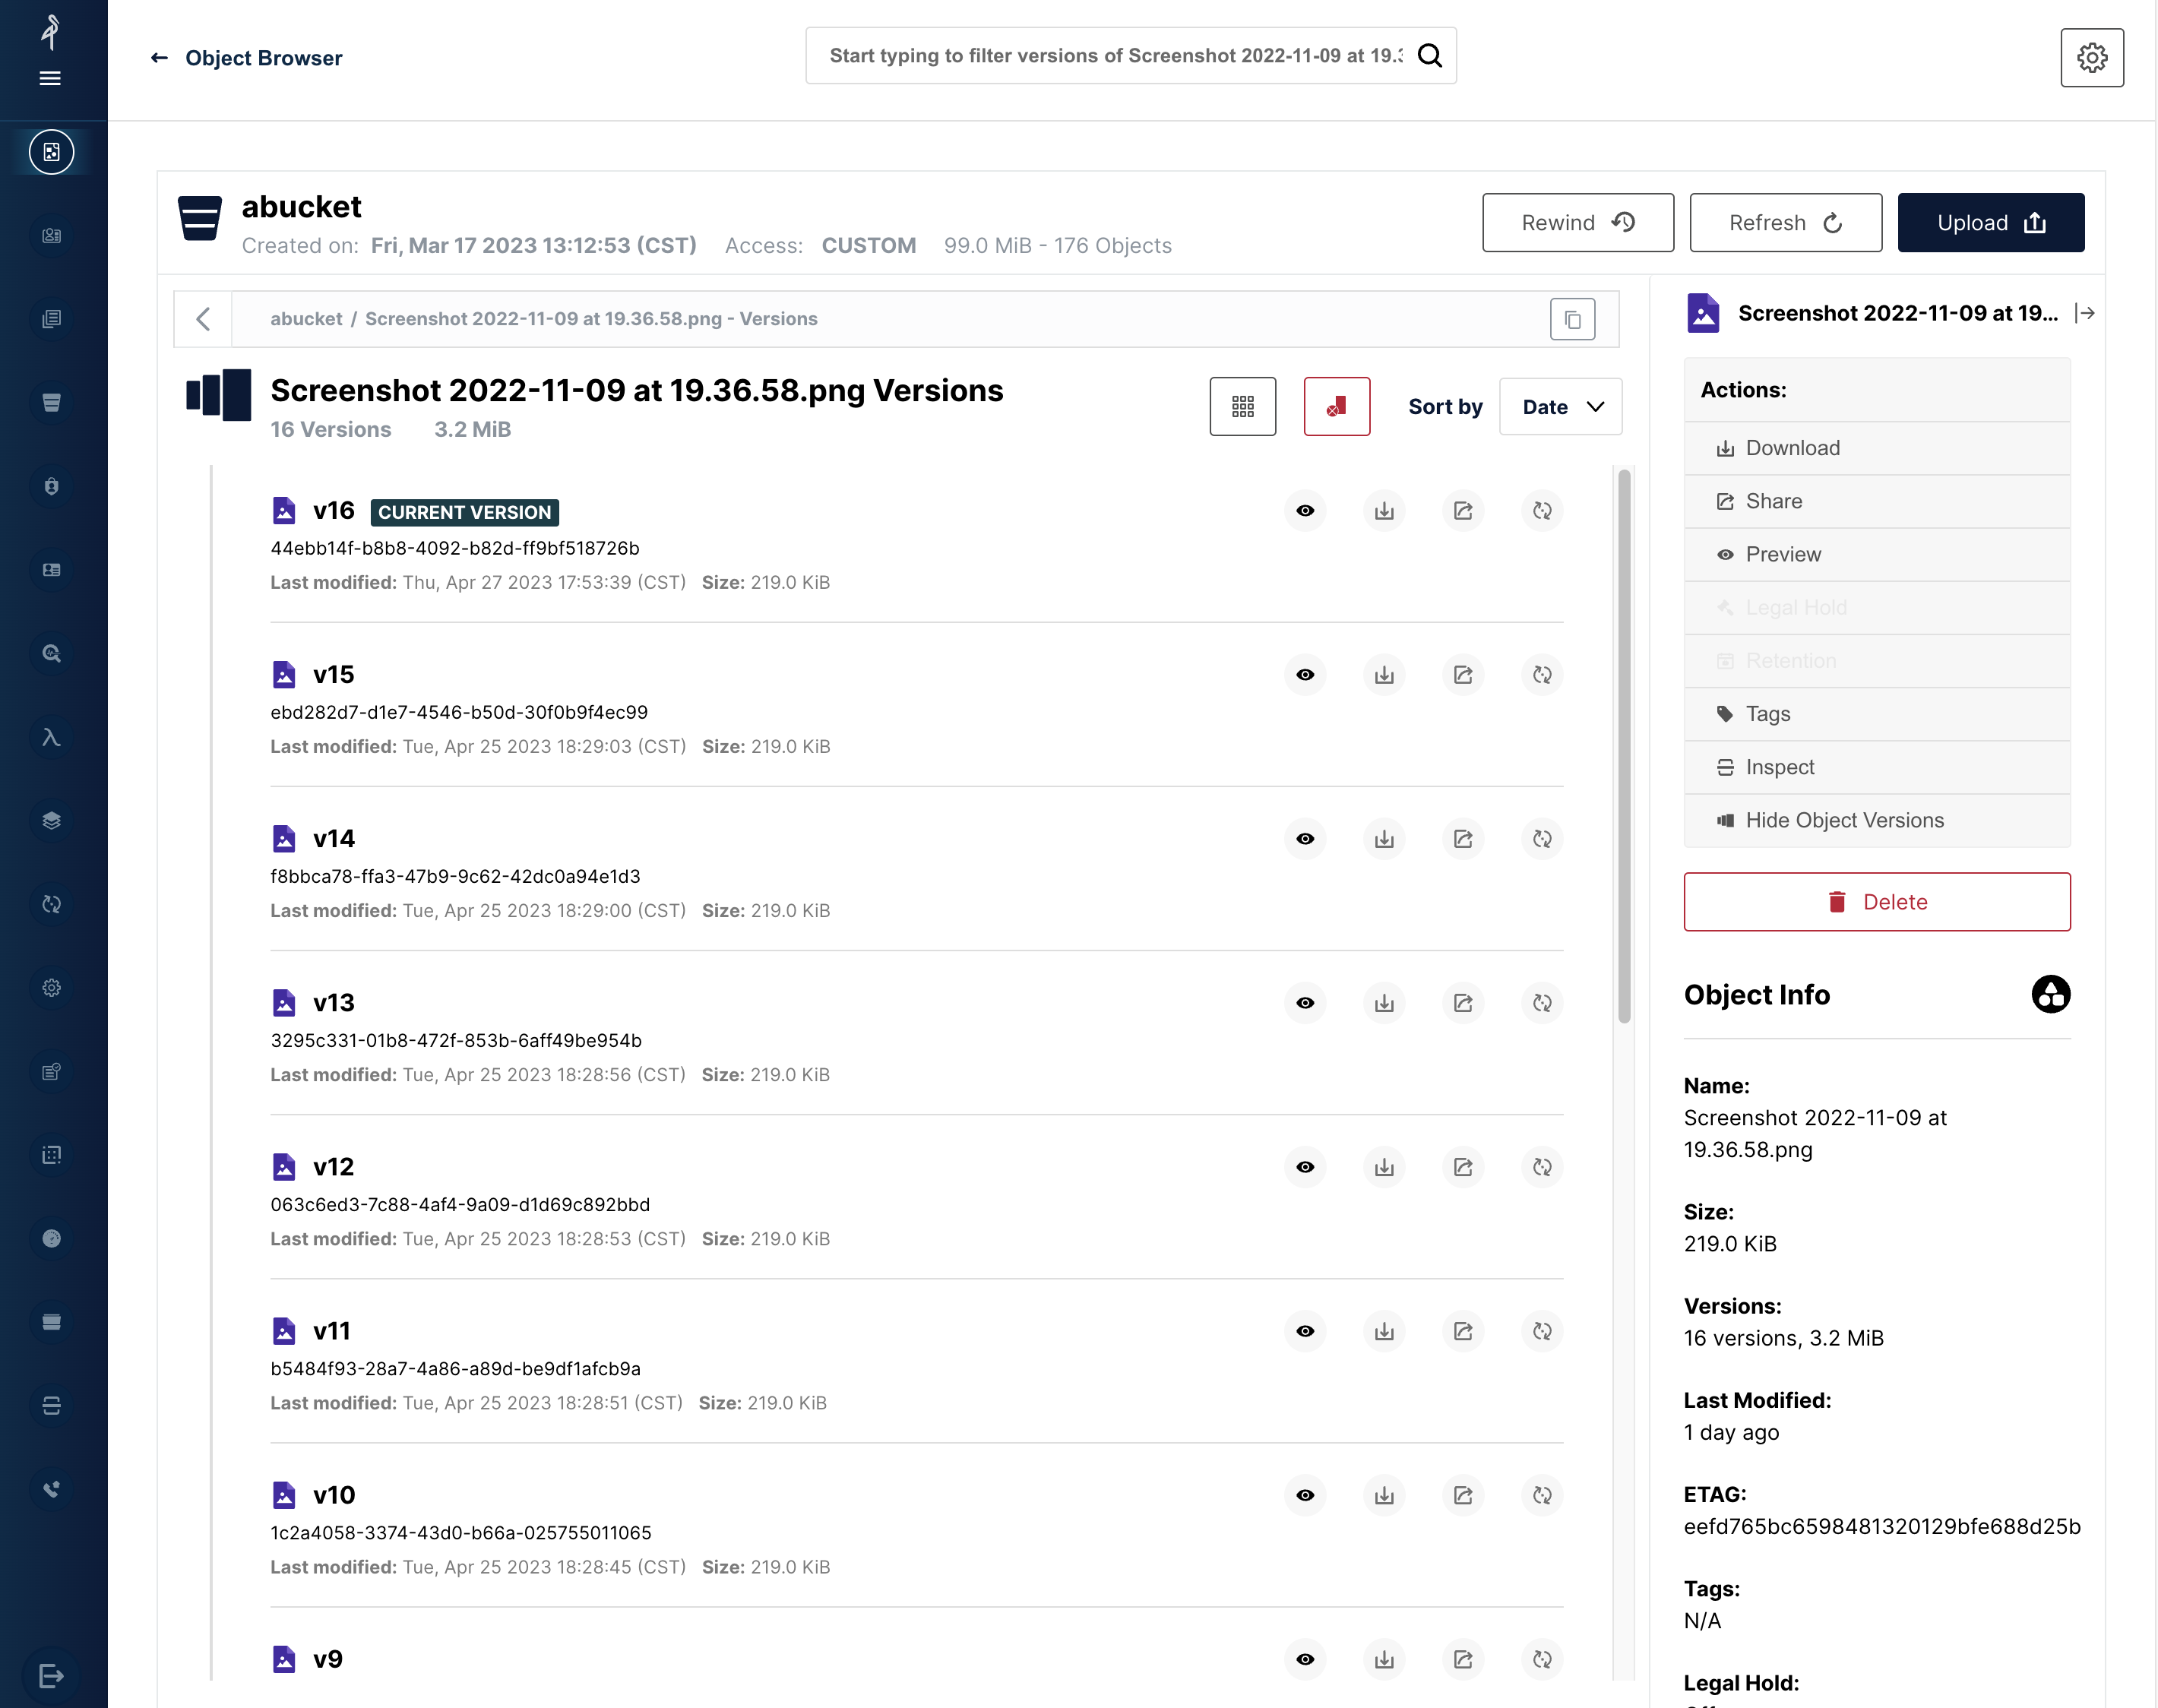Go back to Object Browser

coord(246,58)
